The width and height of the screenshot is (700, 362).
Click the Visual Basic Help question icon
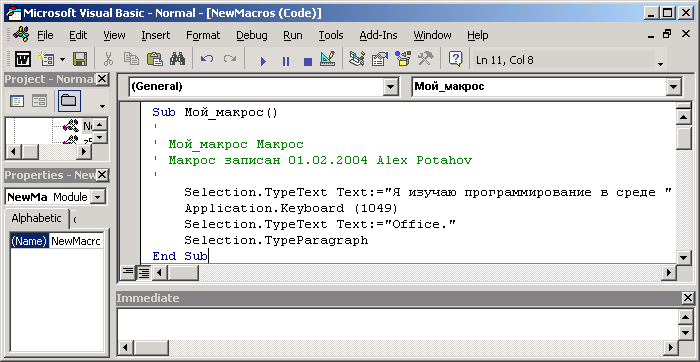point(455,59)
